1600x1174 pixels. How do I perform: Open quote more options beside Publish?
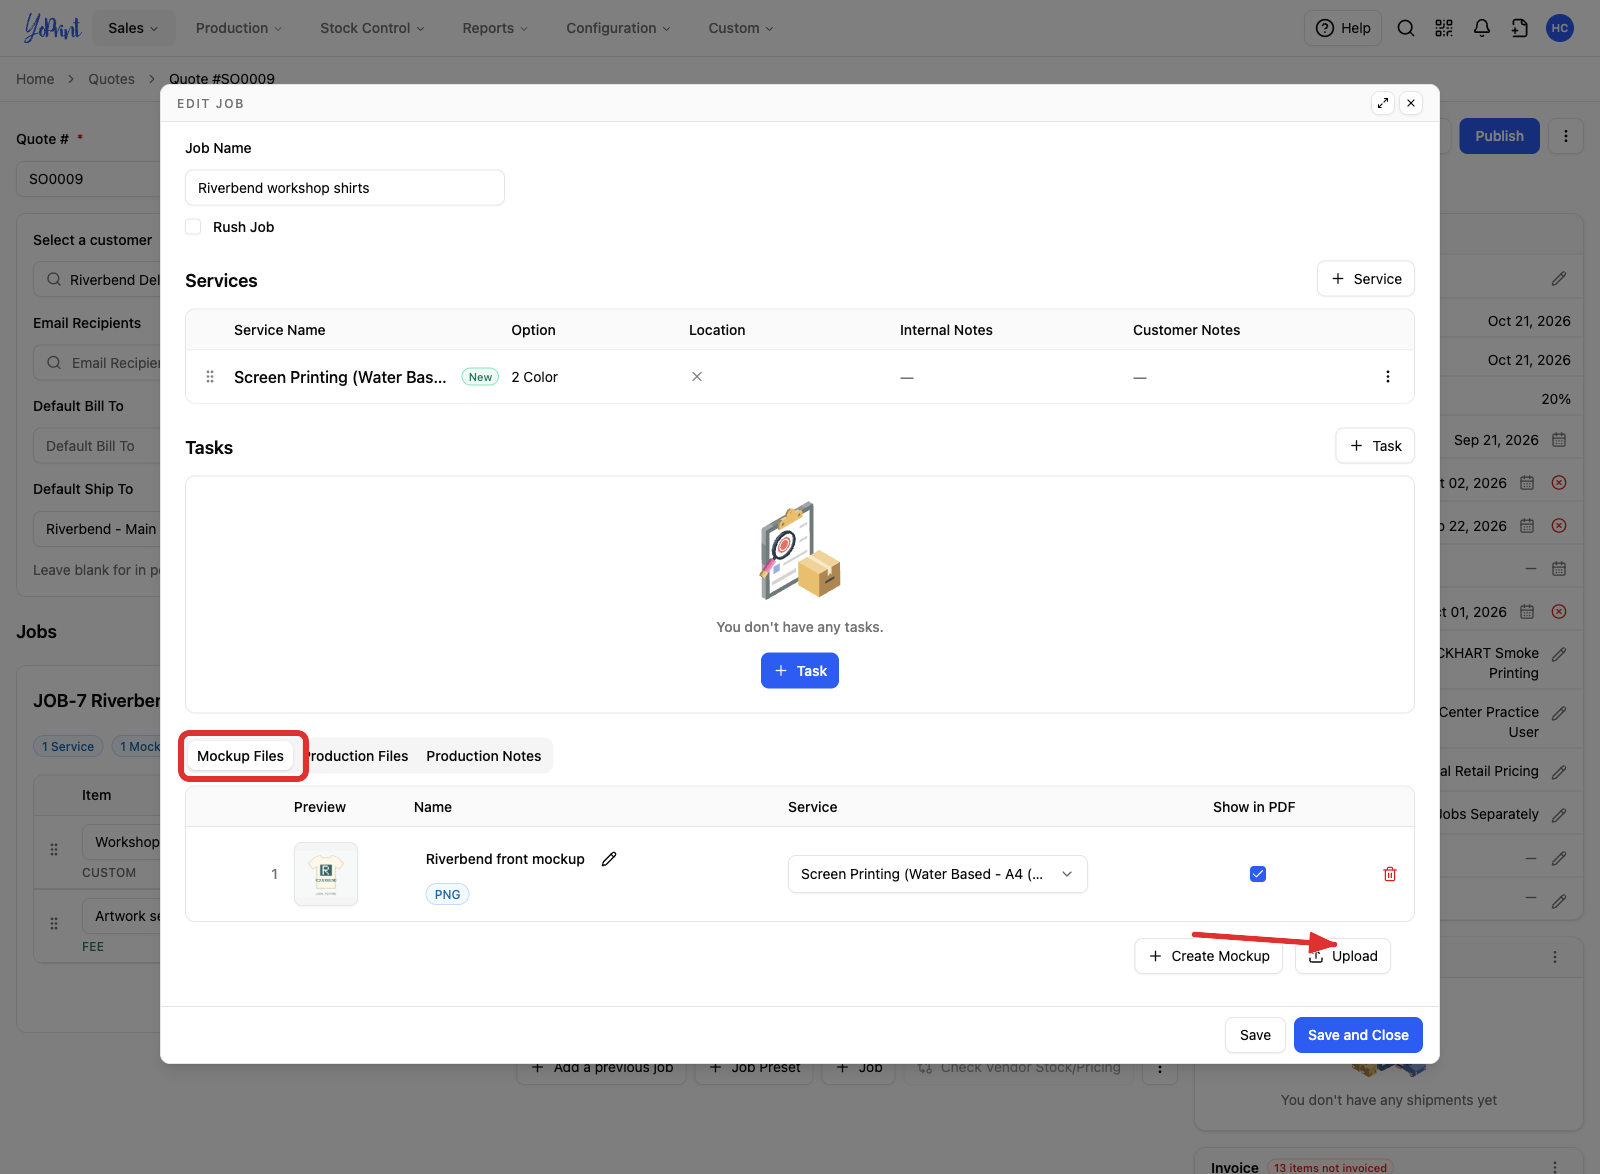tap(1566, 136)
